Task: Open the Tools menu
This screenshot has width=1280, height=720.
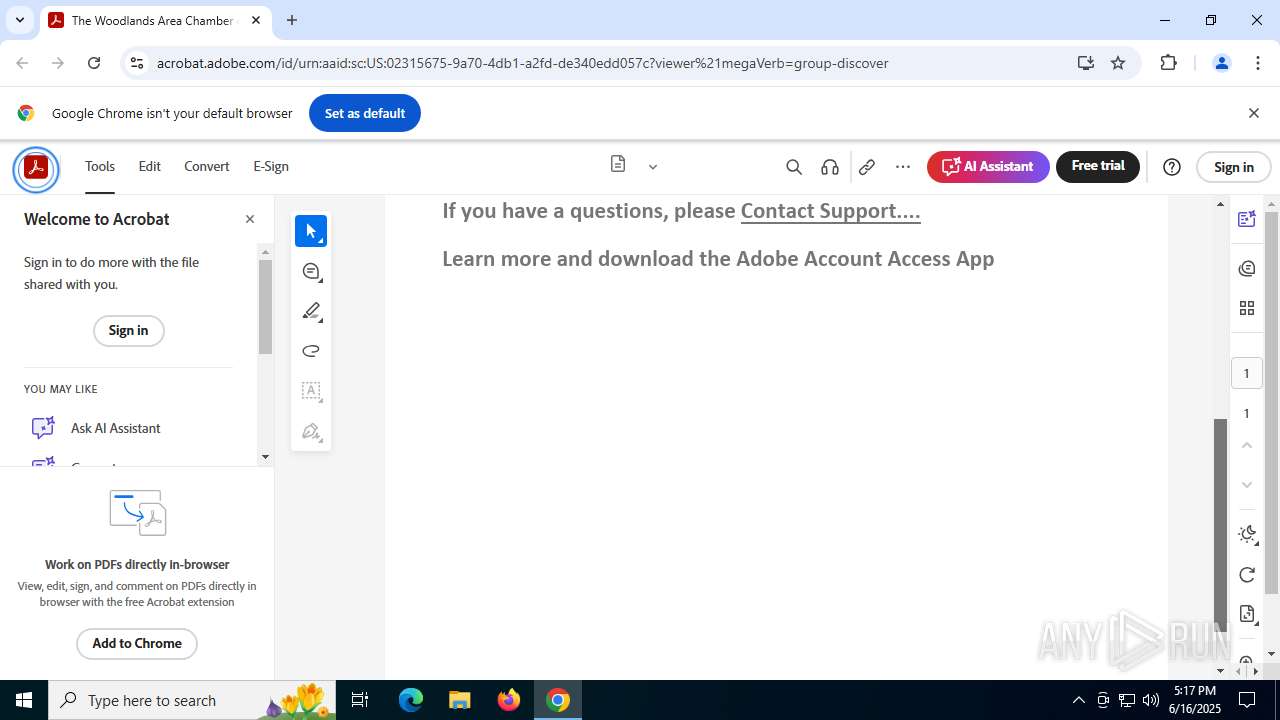Action: (x=100, y=167)
